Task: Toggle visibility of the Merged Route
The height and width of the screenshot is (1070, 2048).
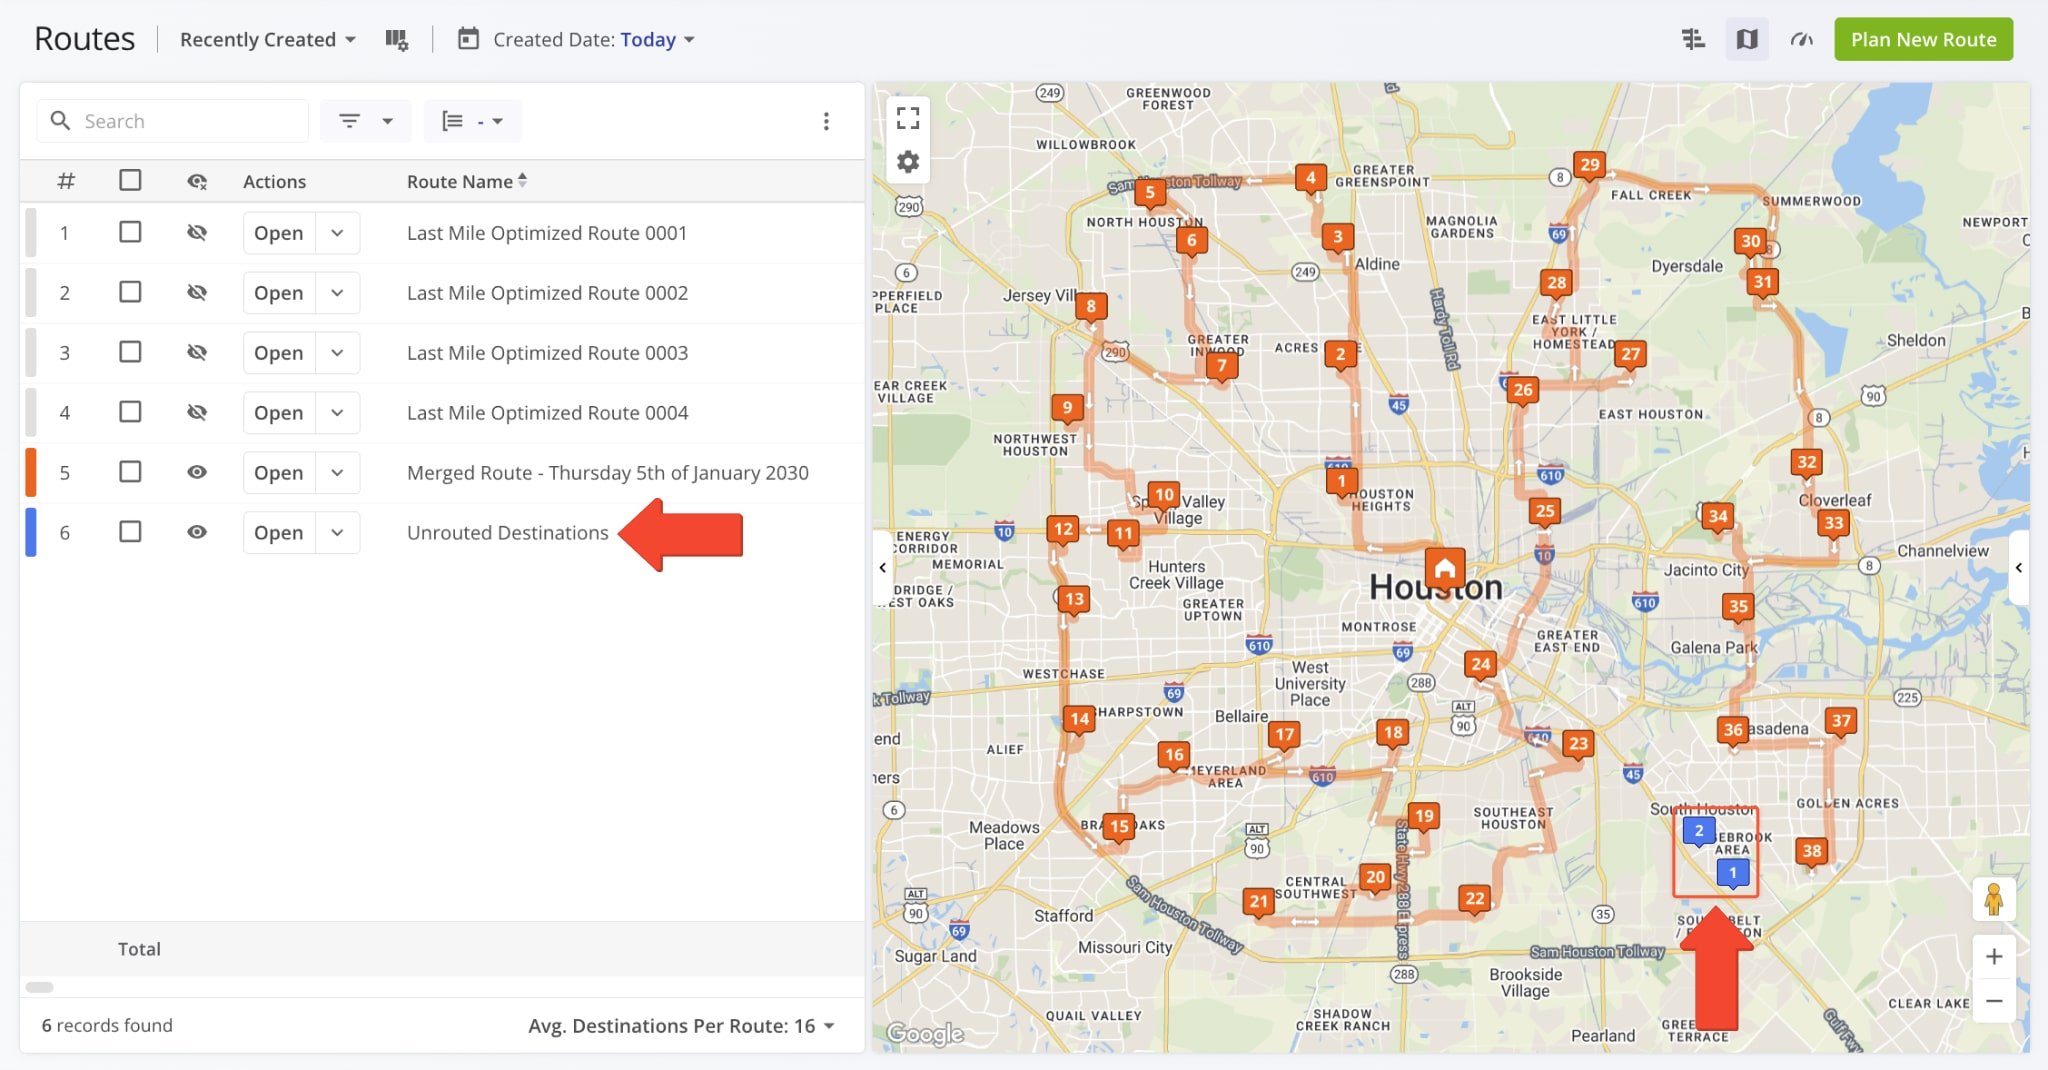Action: coord(197,472)
